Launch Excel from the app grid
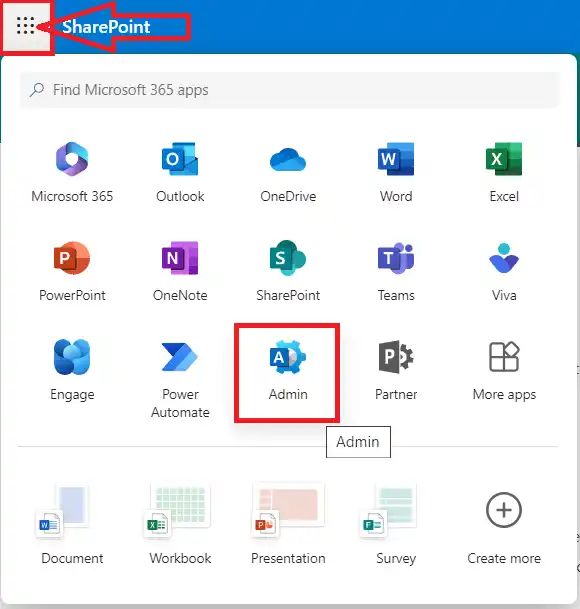580x609 pixels. coord(504,173)
